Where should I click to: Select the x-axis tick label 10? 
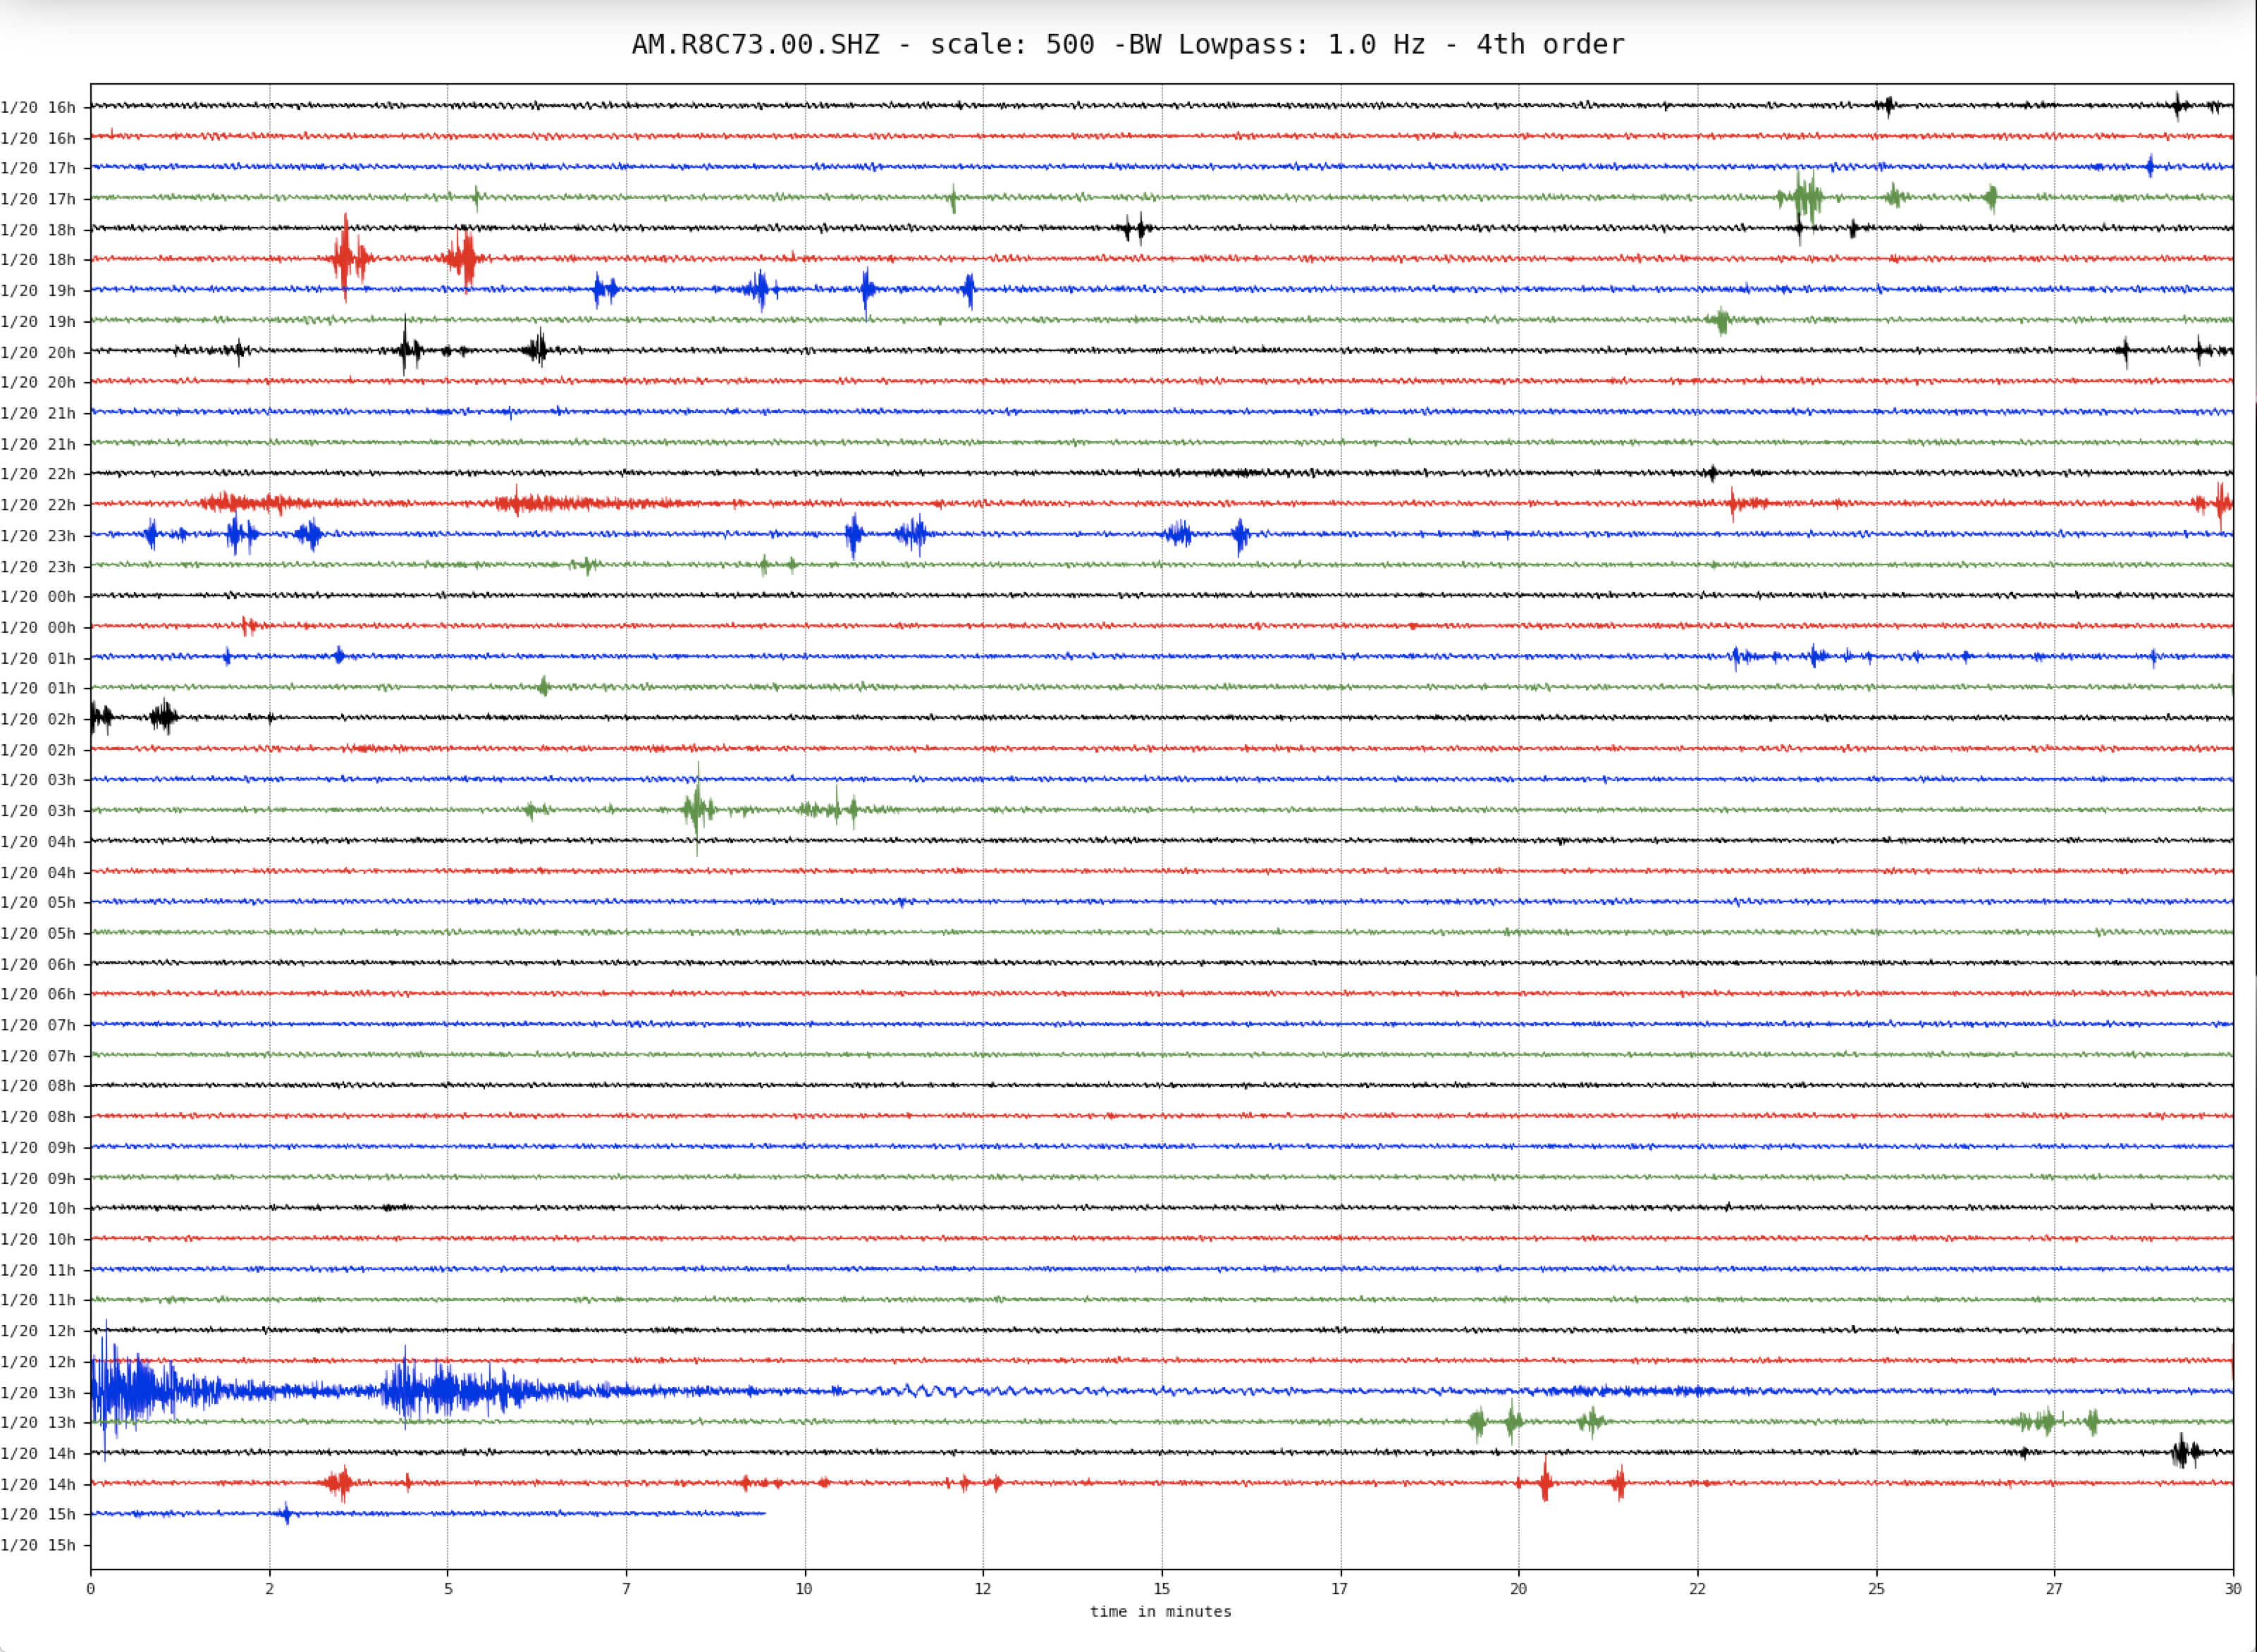pyautogui.click(x=804, y=1588)
